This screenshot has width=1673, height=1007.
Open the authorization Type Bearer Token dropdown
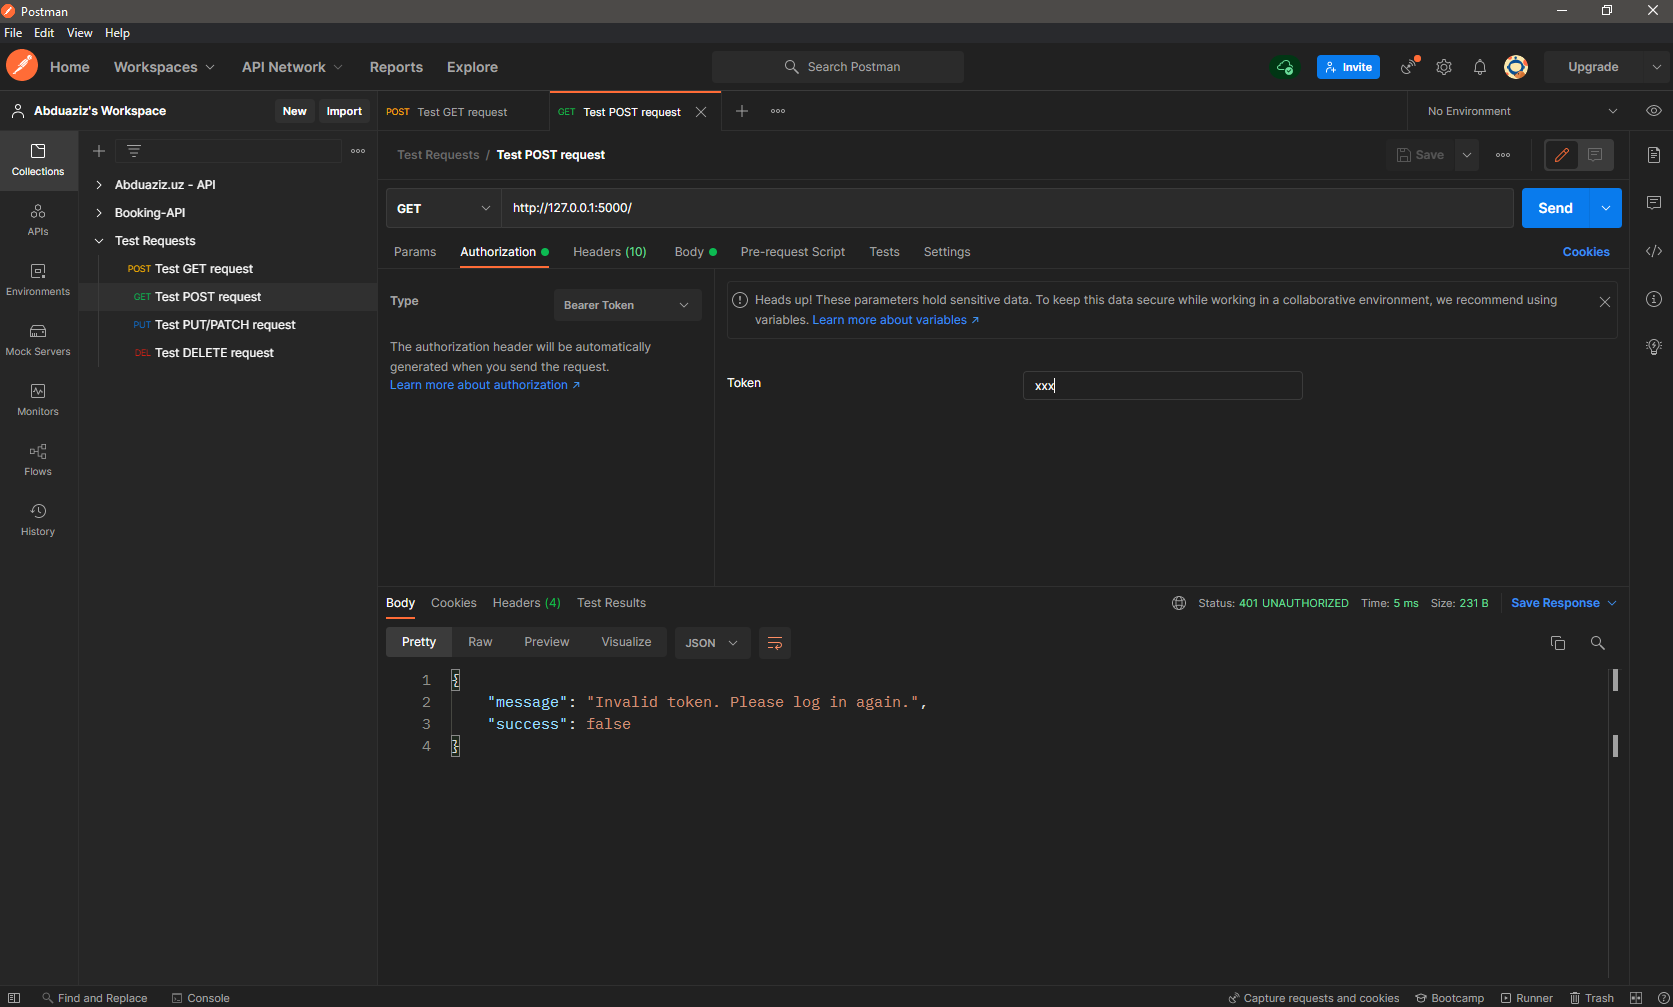[627, 305]
